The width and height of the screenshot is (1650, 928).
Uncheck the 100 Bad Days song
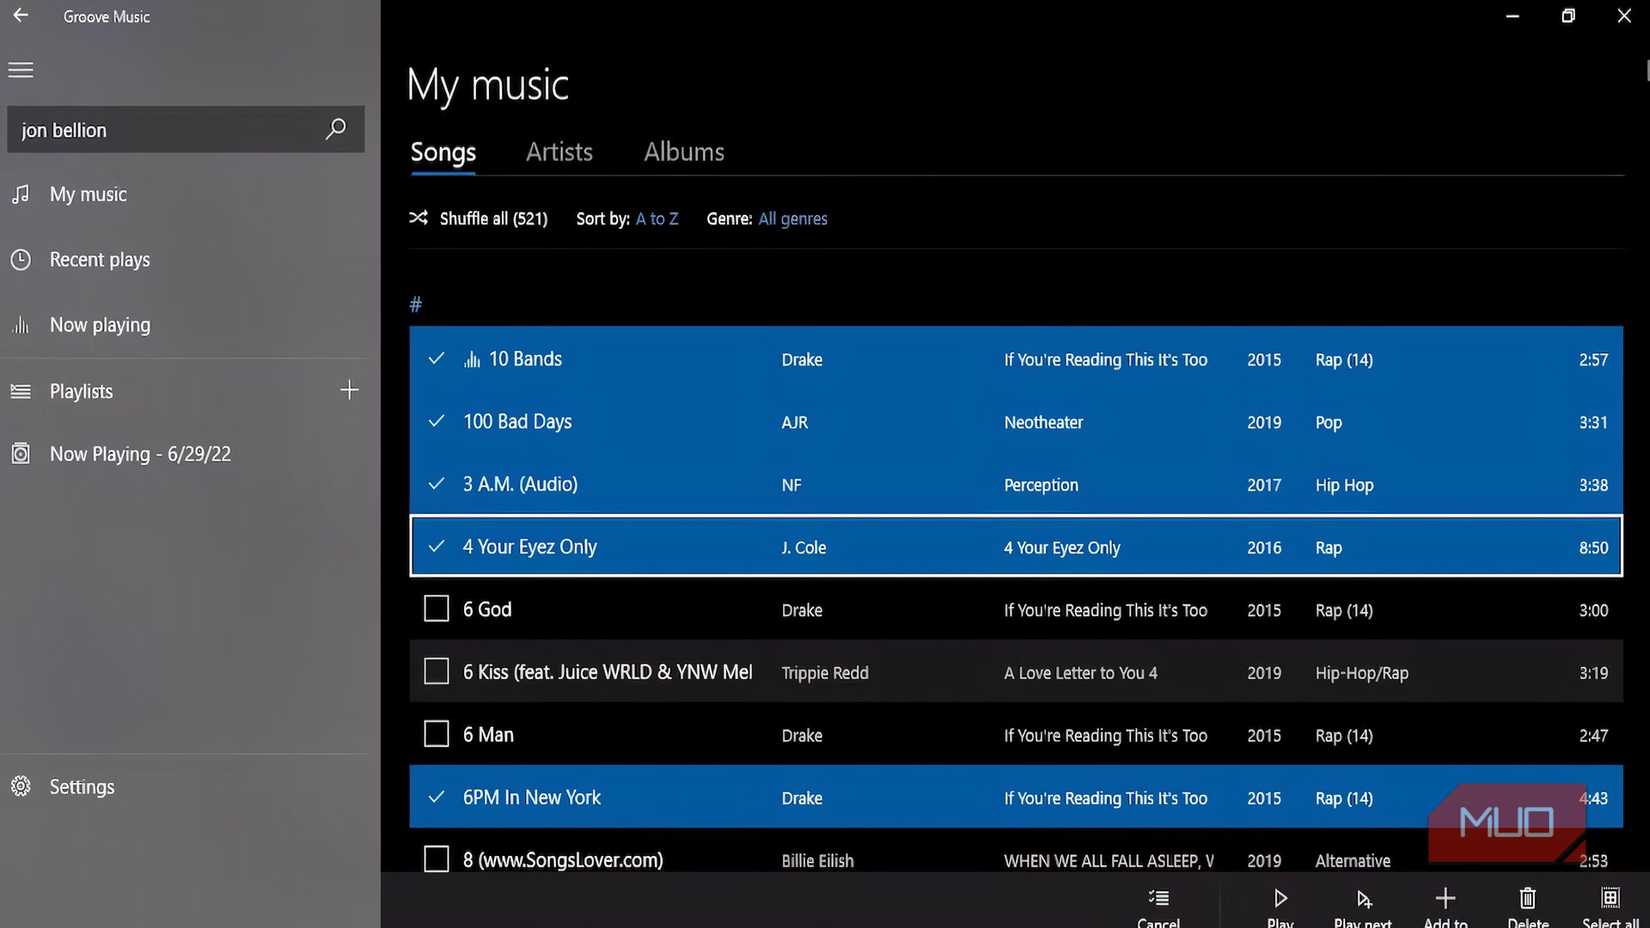click(436, 421)
